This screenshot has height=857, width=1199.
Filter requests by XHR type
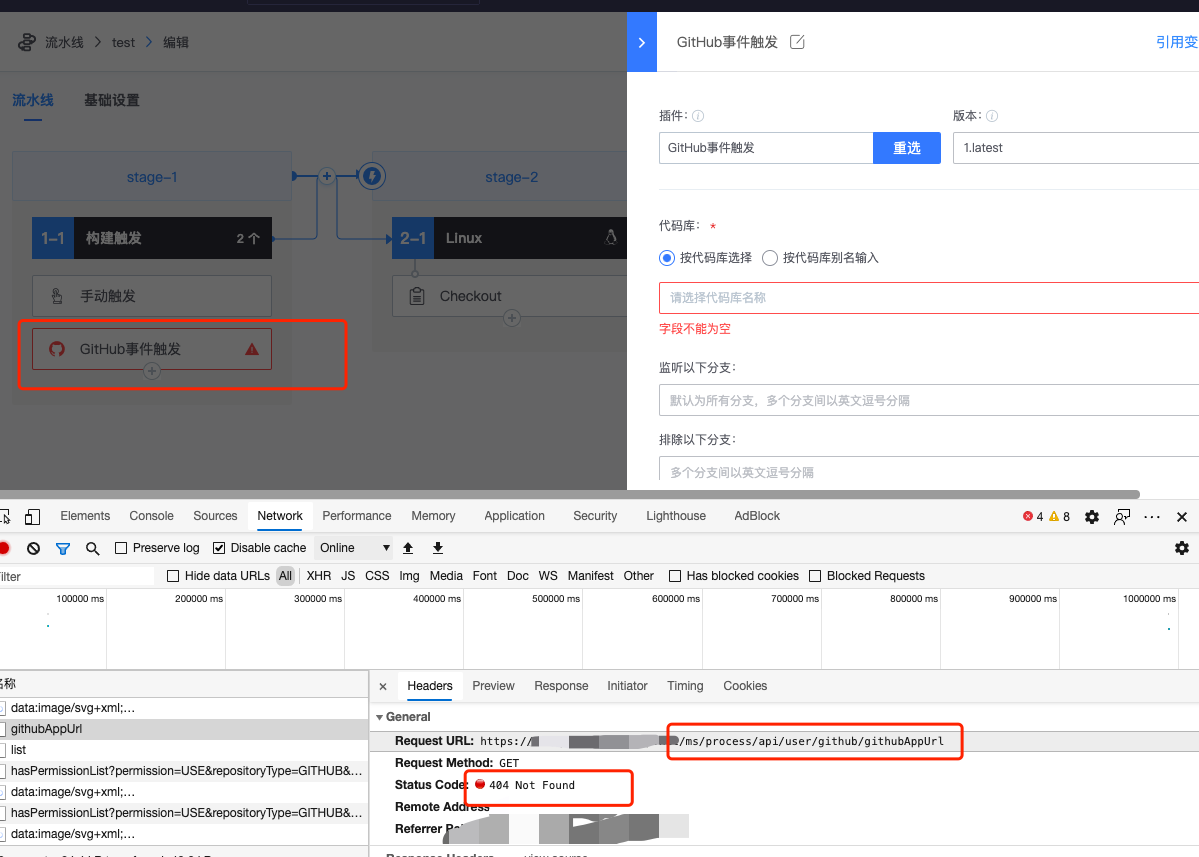coord(319,576)
